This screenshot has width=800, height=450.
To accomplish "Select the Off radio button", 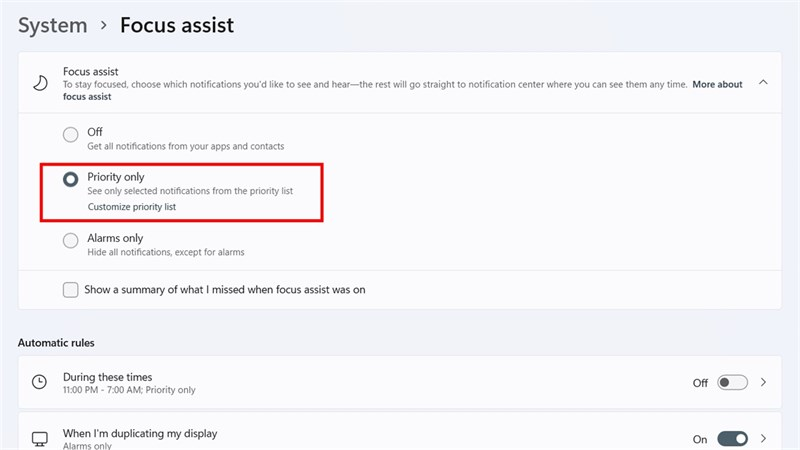I will pos(70,135).
